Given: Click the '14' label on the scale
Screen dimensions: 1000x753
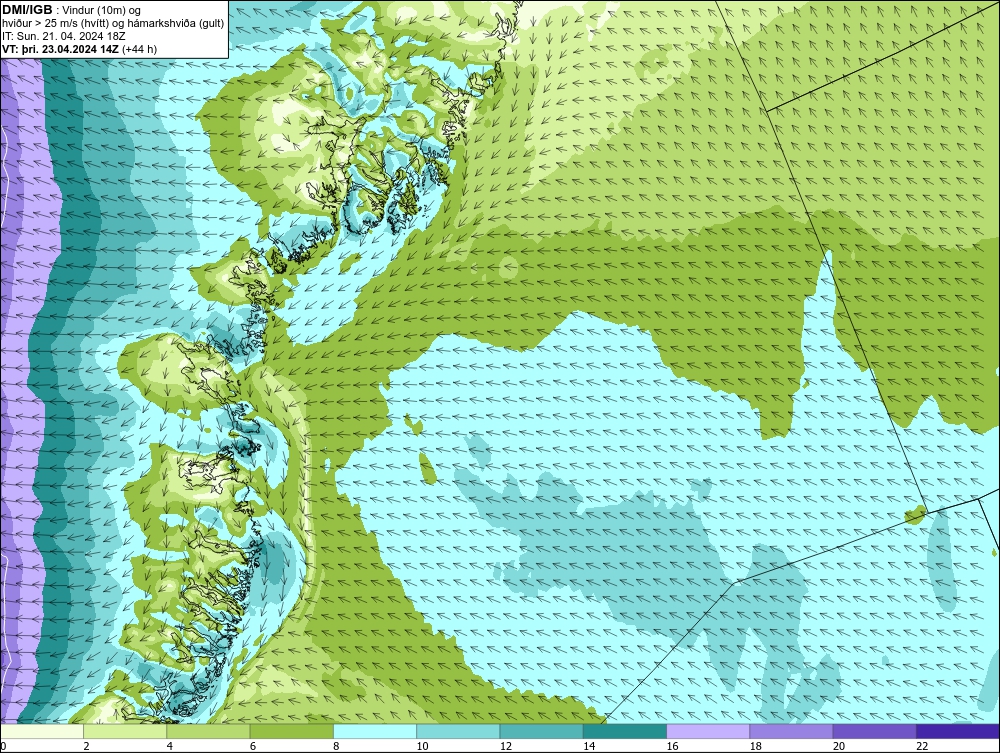Looking at the screenshot, I should [588, 747].
